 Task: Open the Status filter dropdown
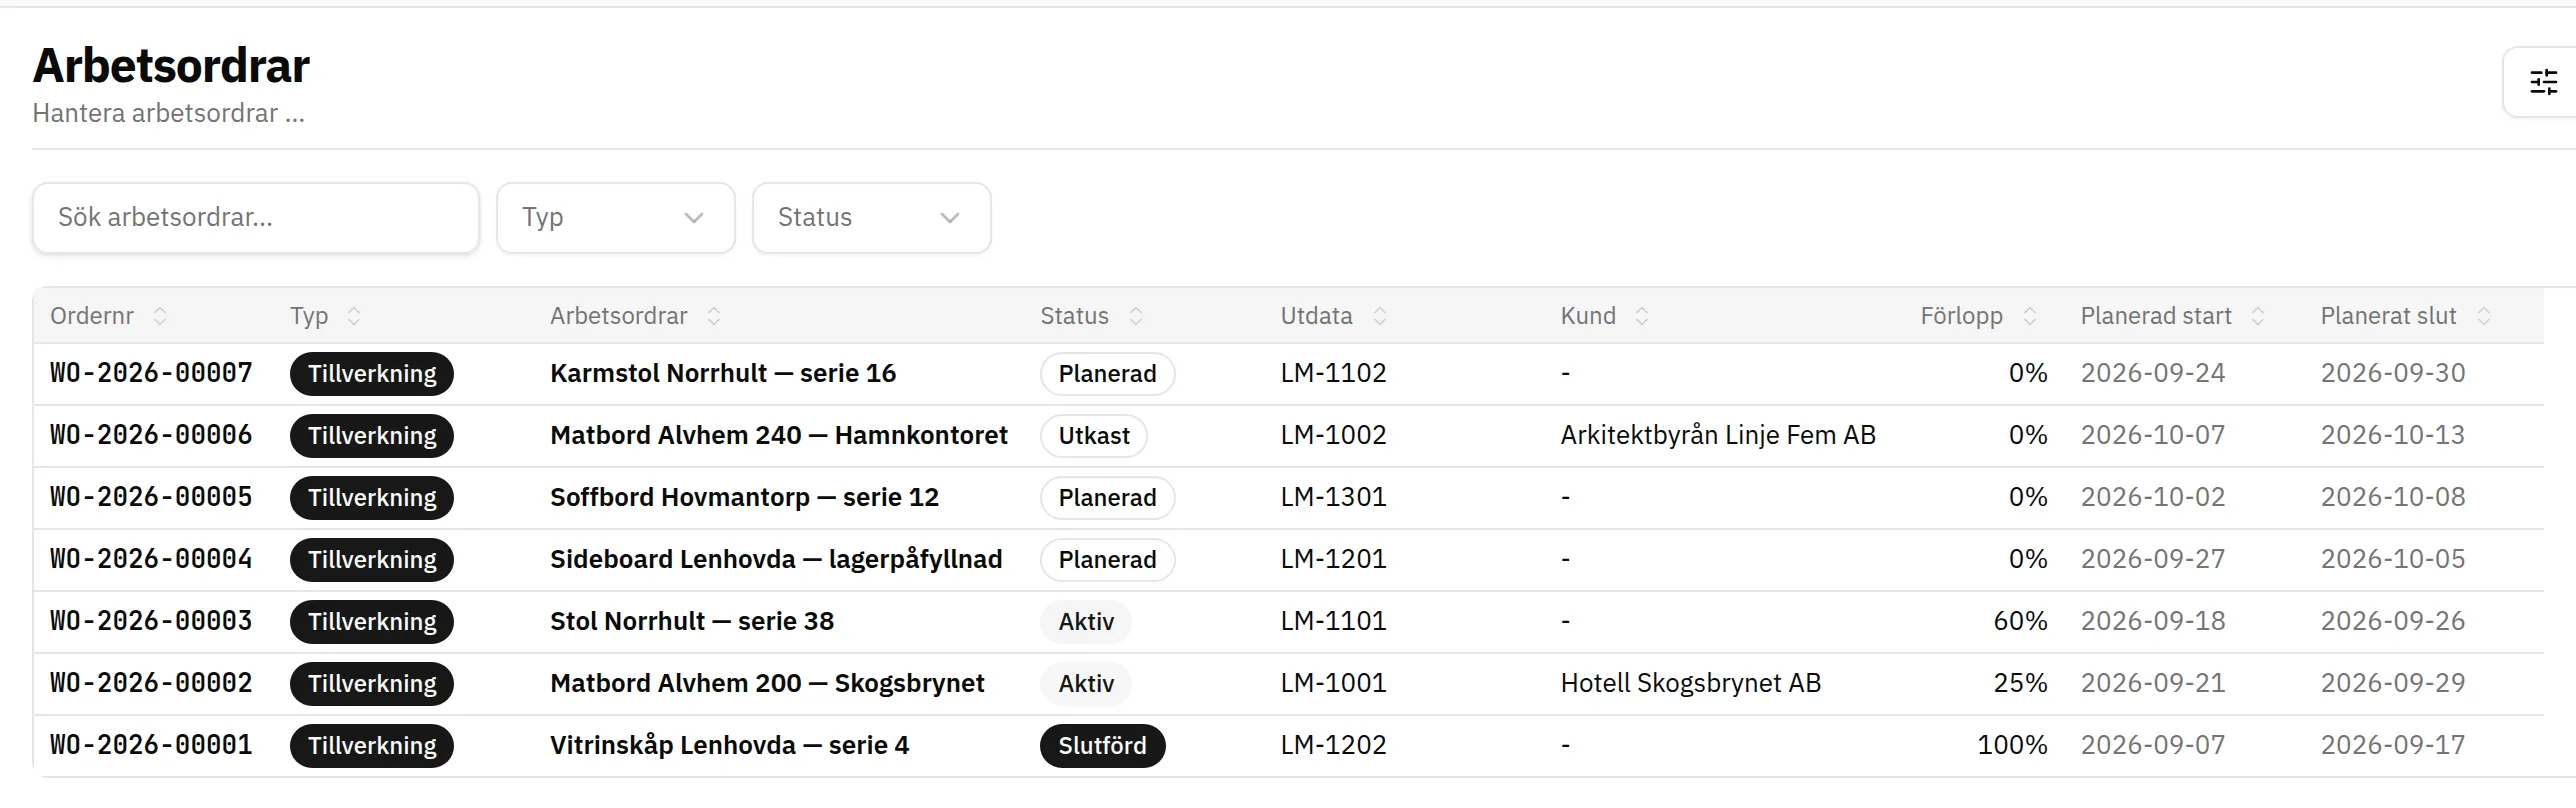coord(872,218)
